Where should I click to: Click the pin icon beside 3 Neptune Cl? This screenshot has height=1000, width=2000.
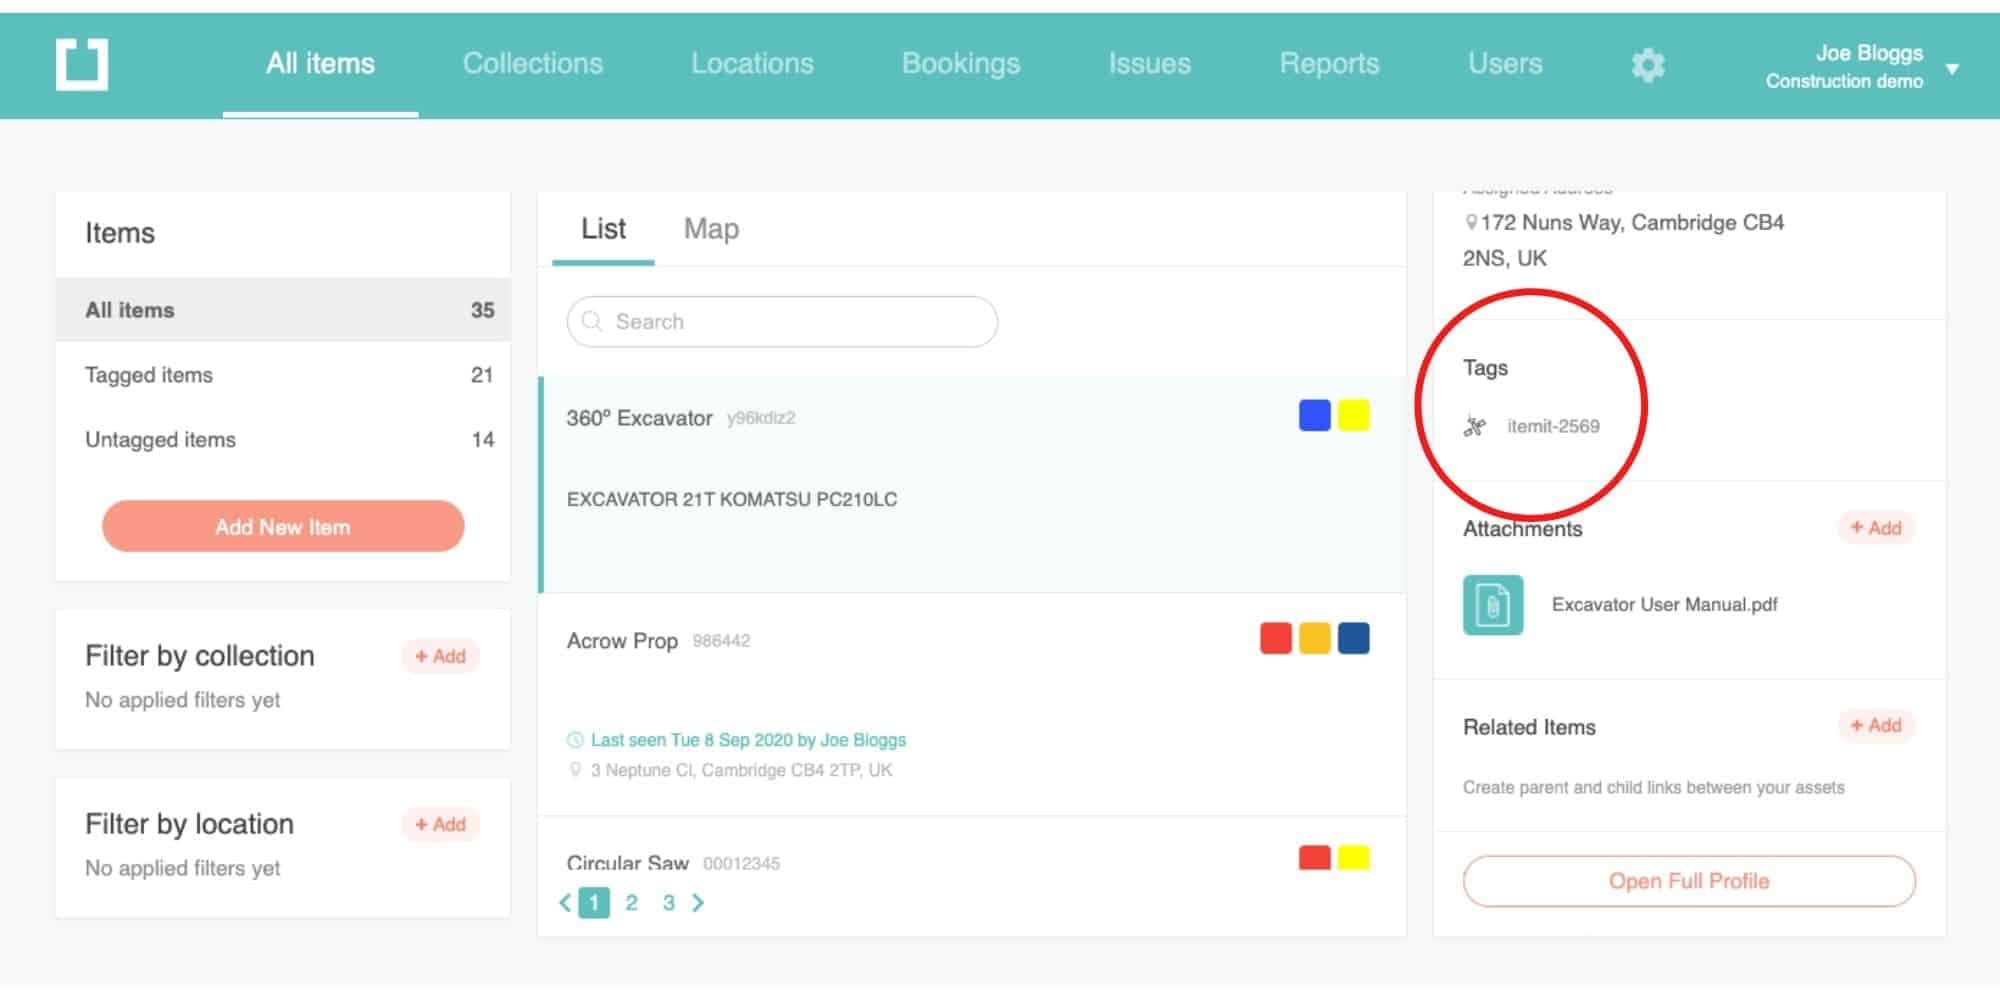tap(575, 770)
